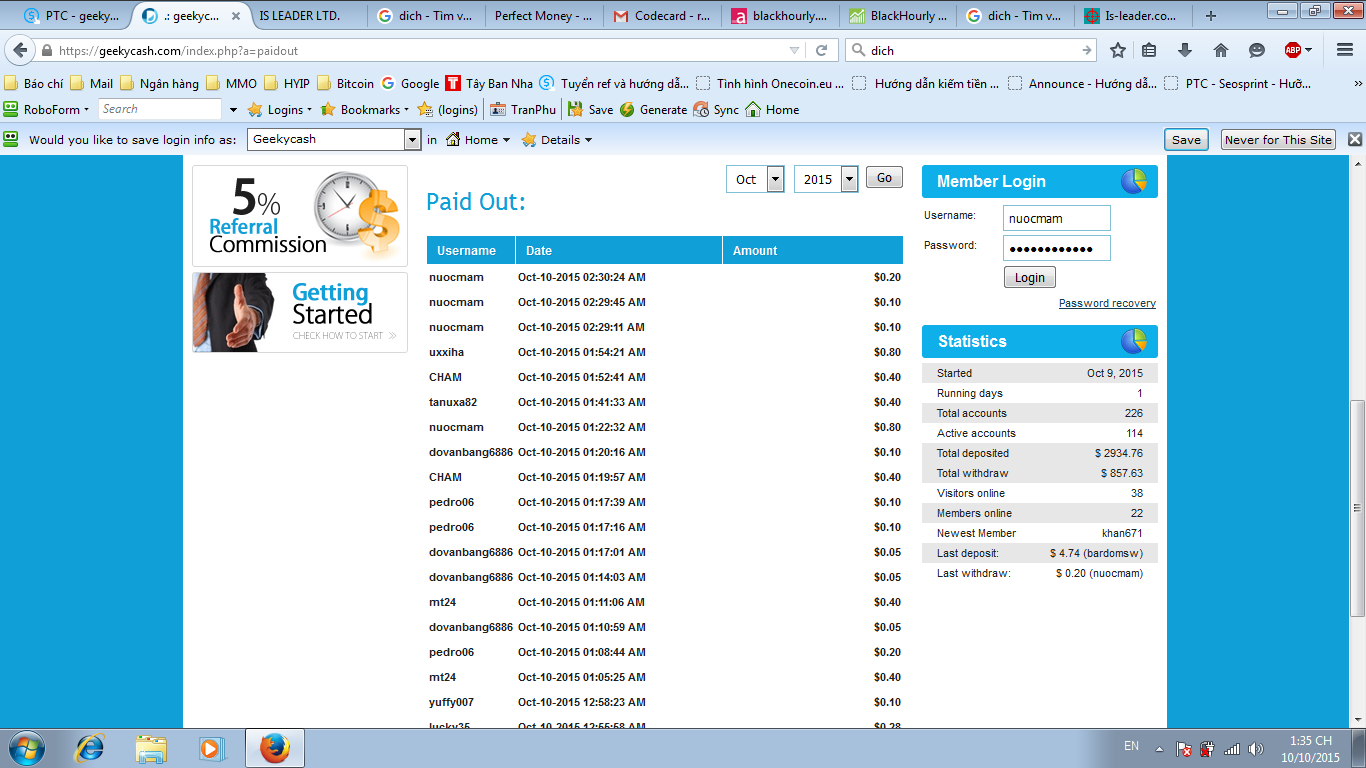Switch to the blackhourly tab
Screen dimensions: 1366x768
[x=780, y=16]
